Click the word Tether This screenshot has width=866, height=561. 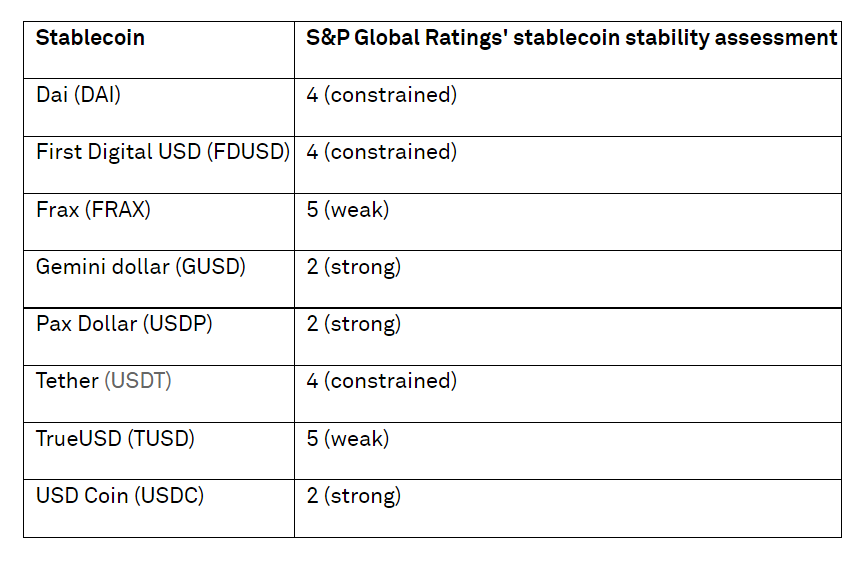tap(67, 381)
